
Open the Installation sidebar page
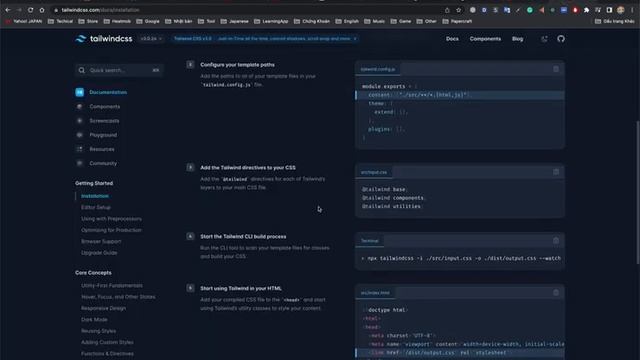[95, 196]
